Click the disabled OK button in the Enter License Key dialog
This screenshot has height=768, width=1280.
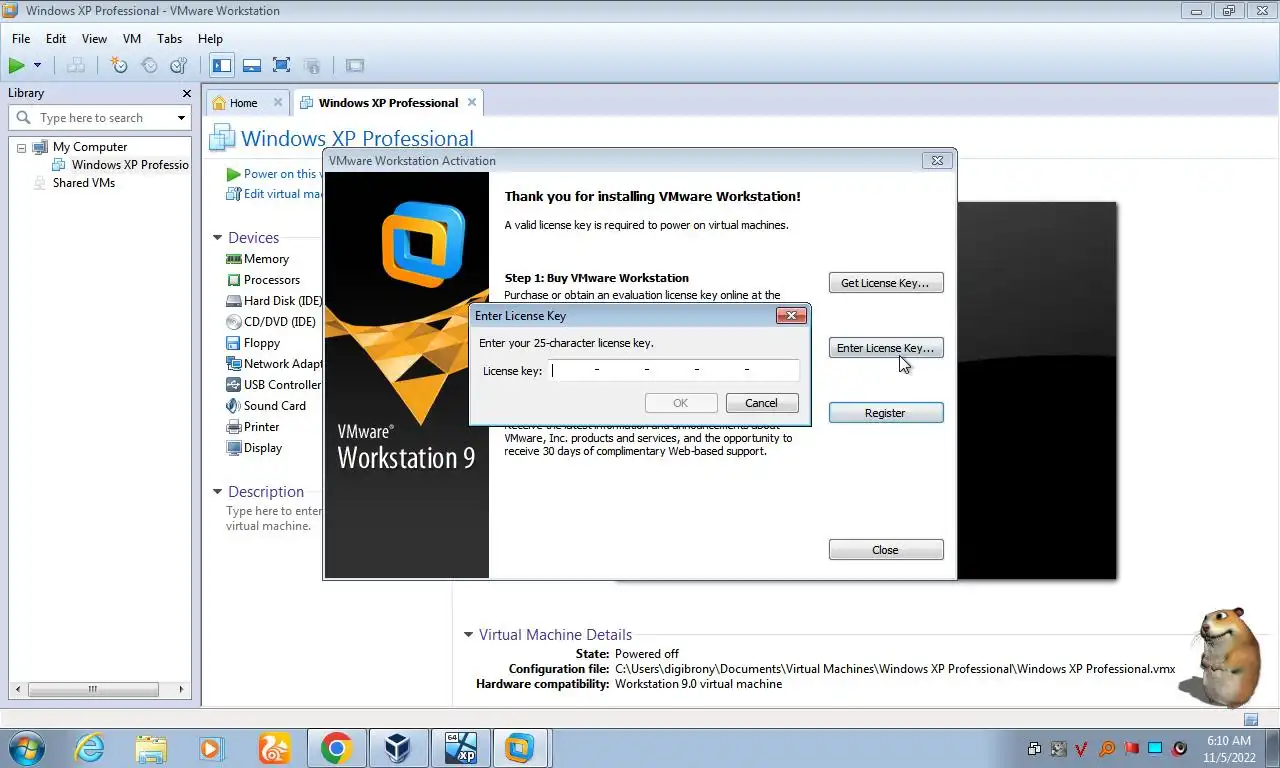681,403
